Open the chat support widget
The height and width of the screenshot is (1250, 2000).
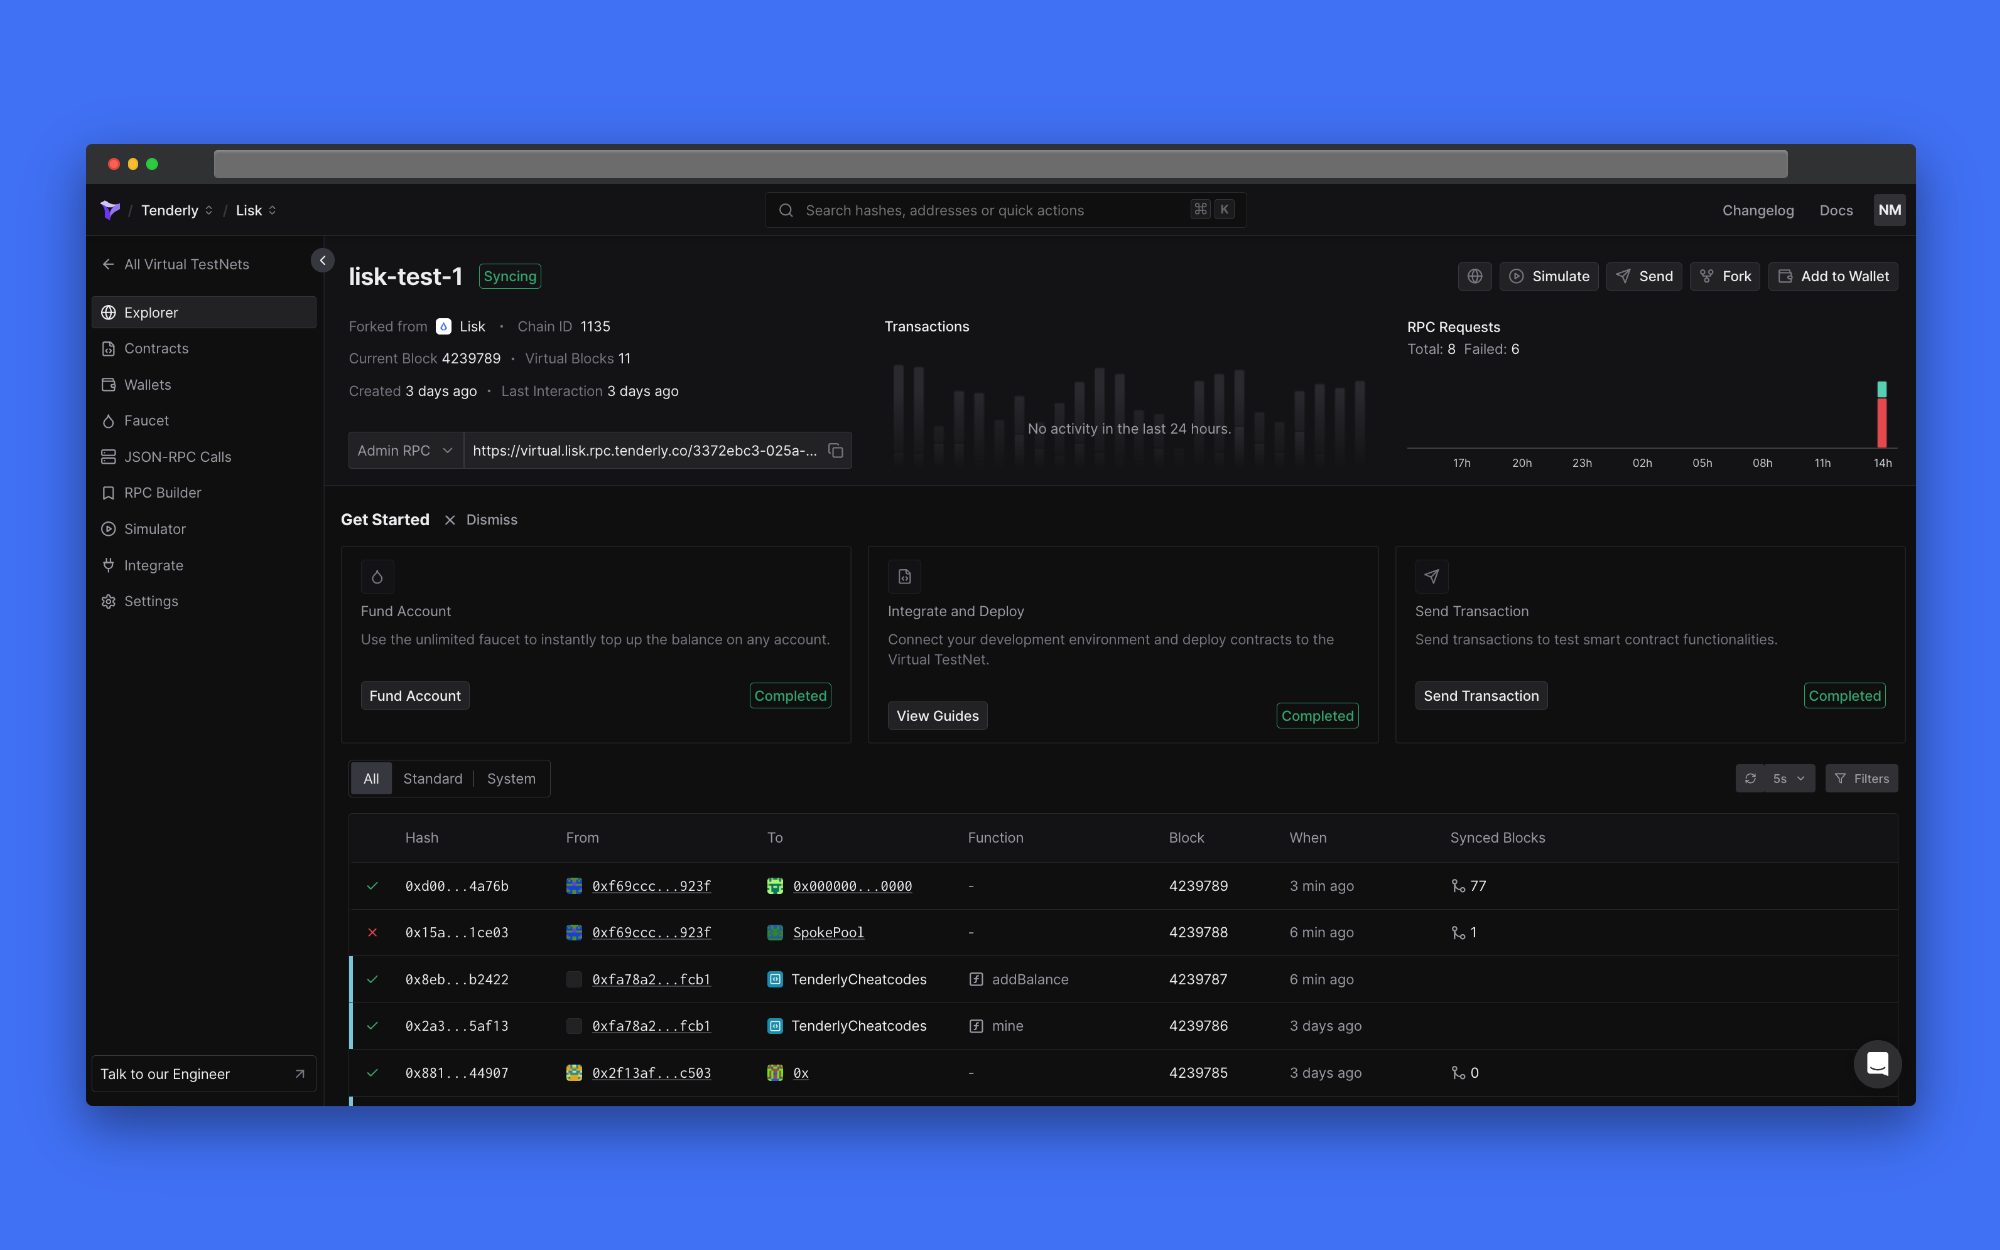click(x=1878, y=1064)
